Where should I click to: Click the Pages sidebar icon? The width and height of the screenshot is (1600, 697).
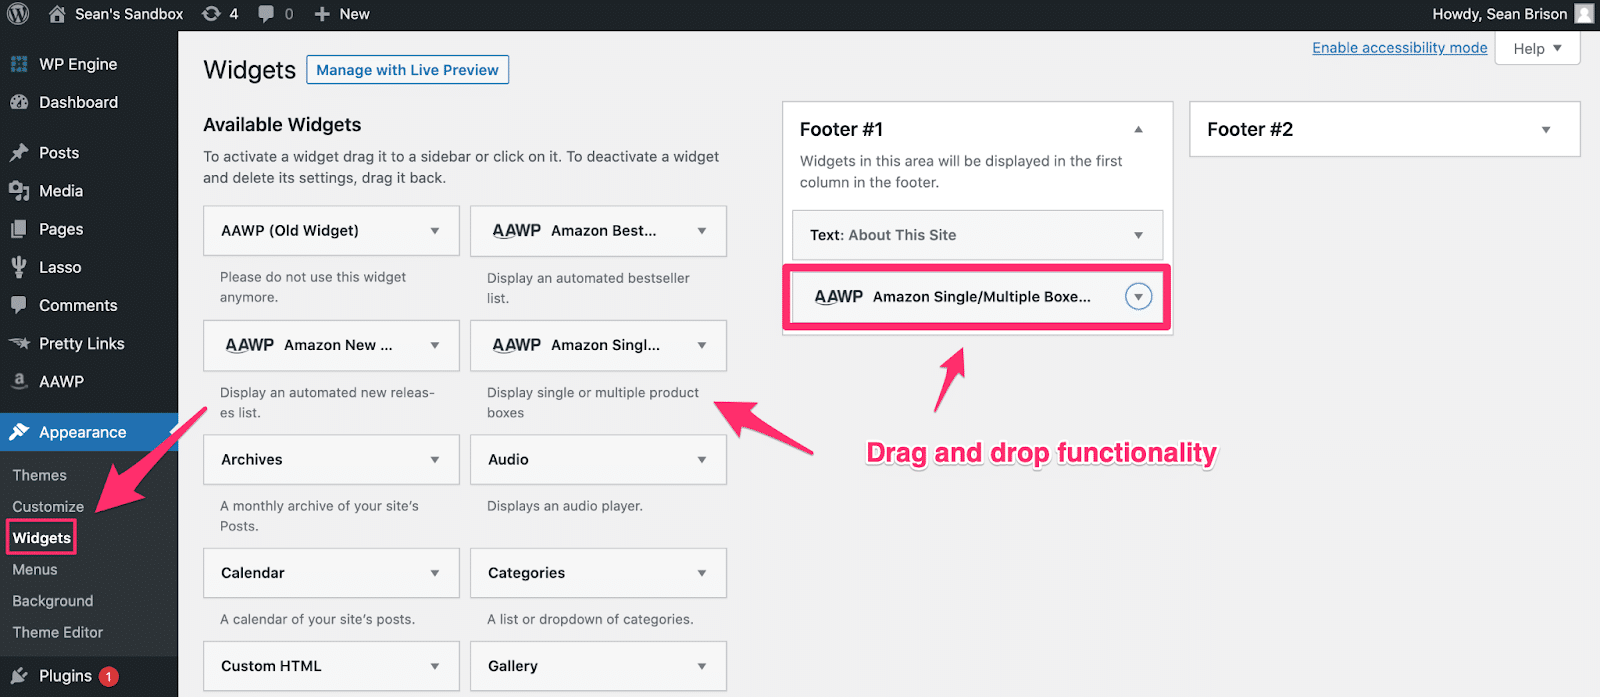click(19, 229)
